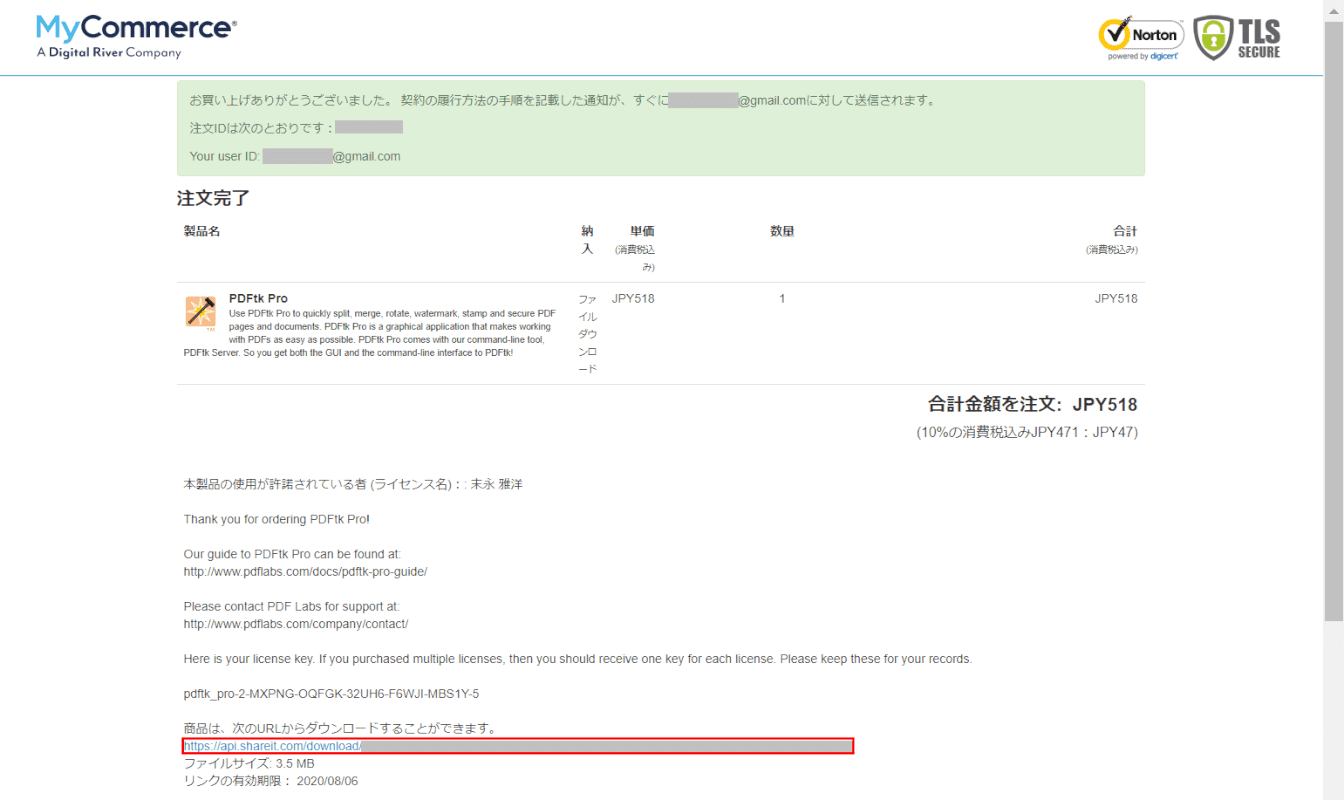Click the pdftk-pro-guide URL text
1344x800 pixels.
point(305,571)
